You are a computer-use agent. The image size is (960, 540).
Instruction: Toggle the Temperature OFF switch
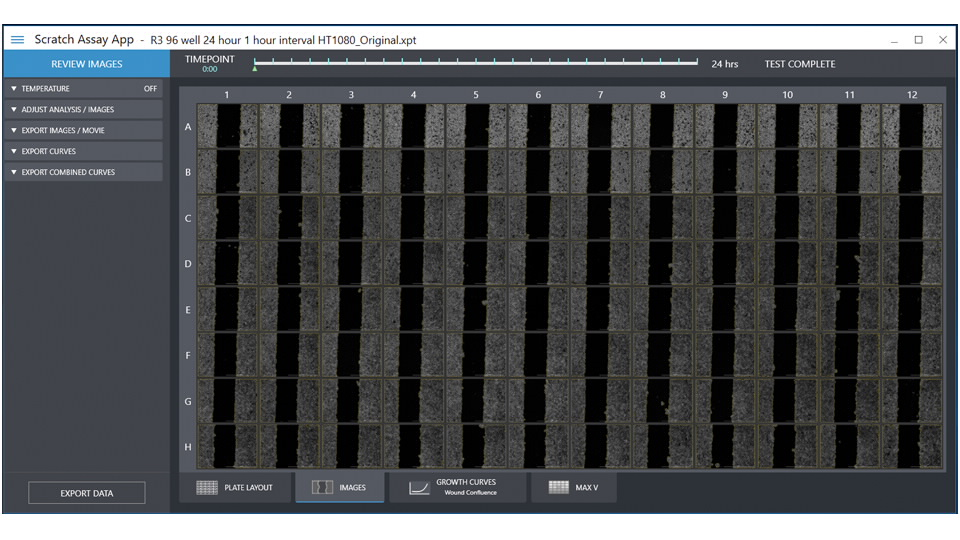coord(150,89)
